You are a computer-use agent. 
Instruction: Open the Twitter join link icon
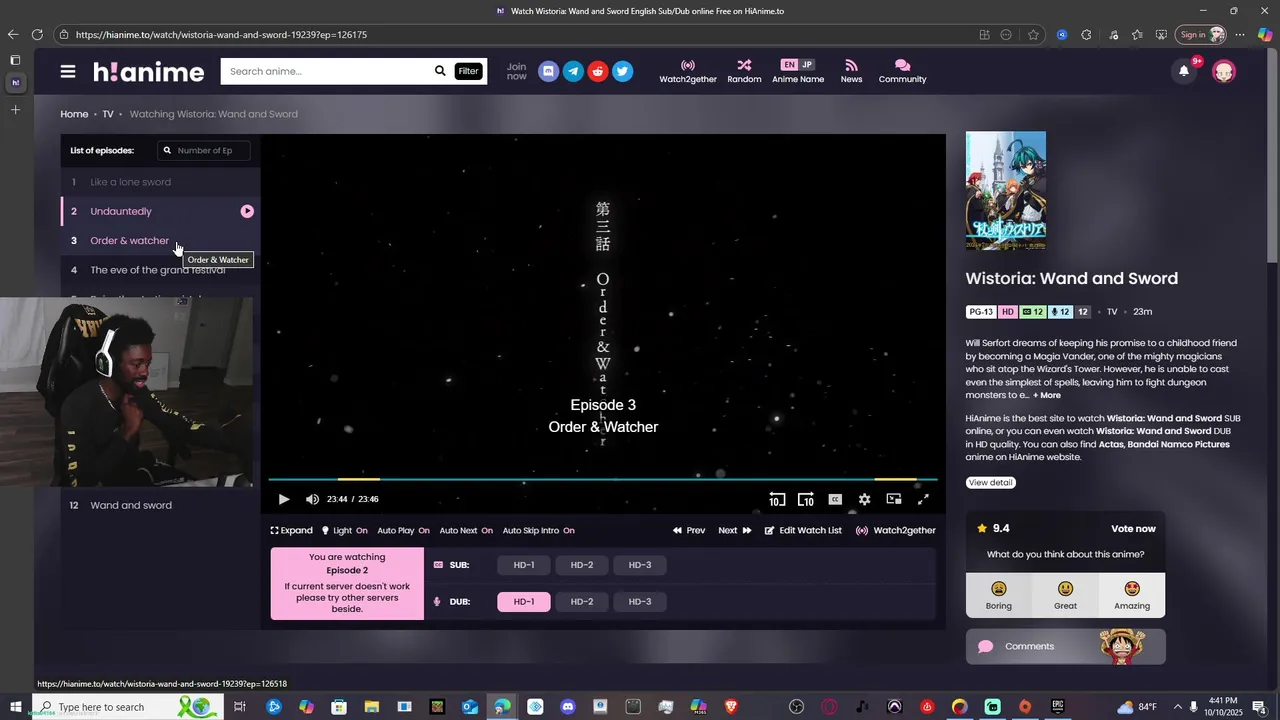coord(623,71)
